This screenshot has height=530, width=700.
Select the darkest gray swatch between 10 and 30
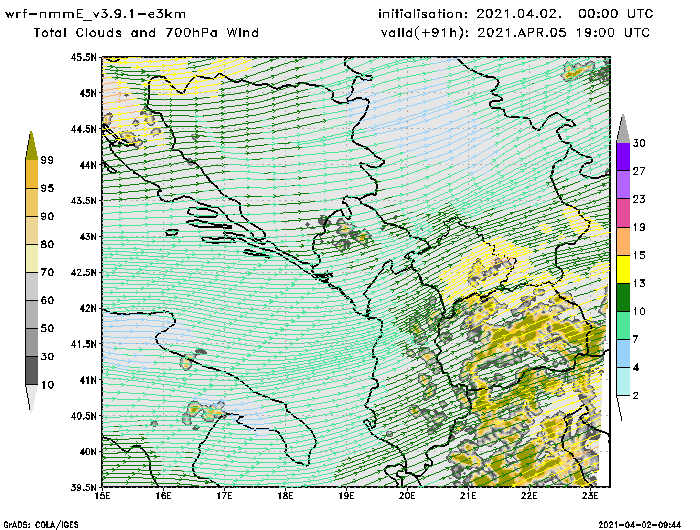pos(32,371)
